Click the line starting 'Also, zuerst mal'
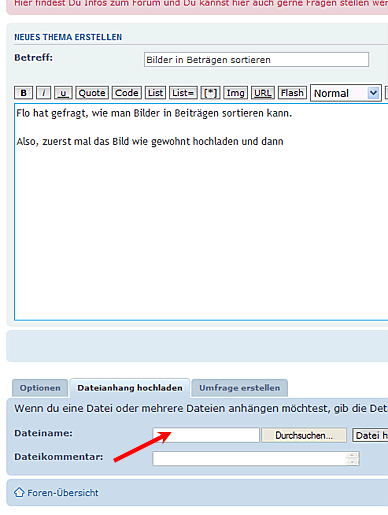Image resolution: width=388 pixels, height=515 pixels. (150, 141)
